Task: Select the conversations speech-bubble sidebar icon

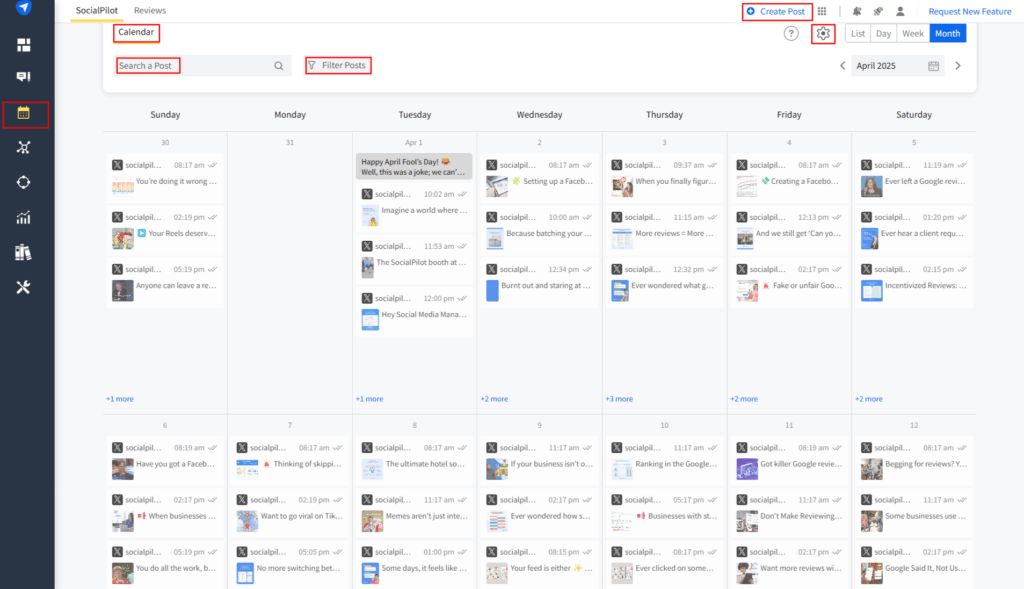Action: point(26,77)
